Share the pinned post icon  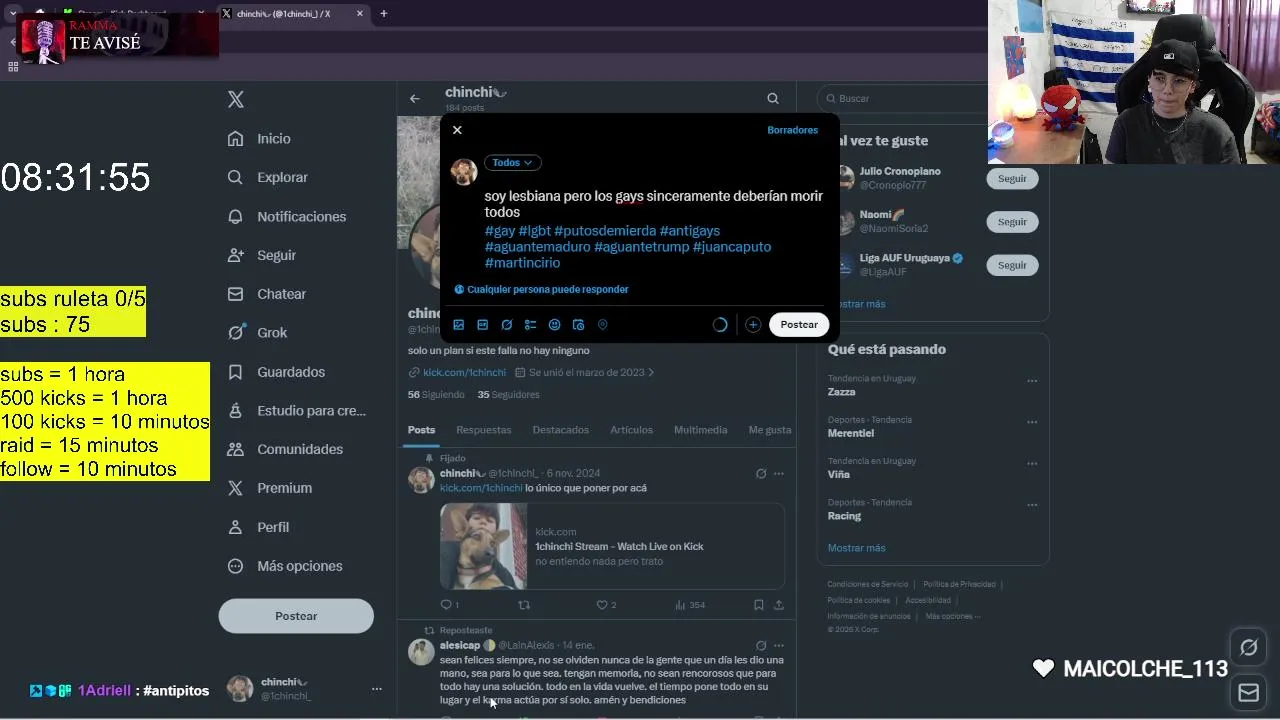[779, 605]
